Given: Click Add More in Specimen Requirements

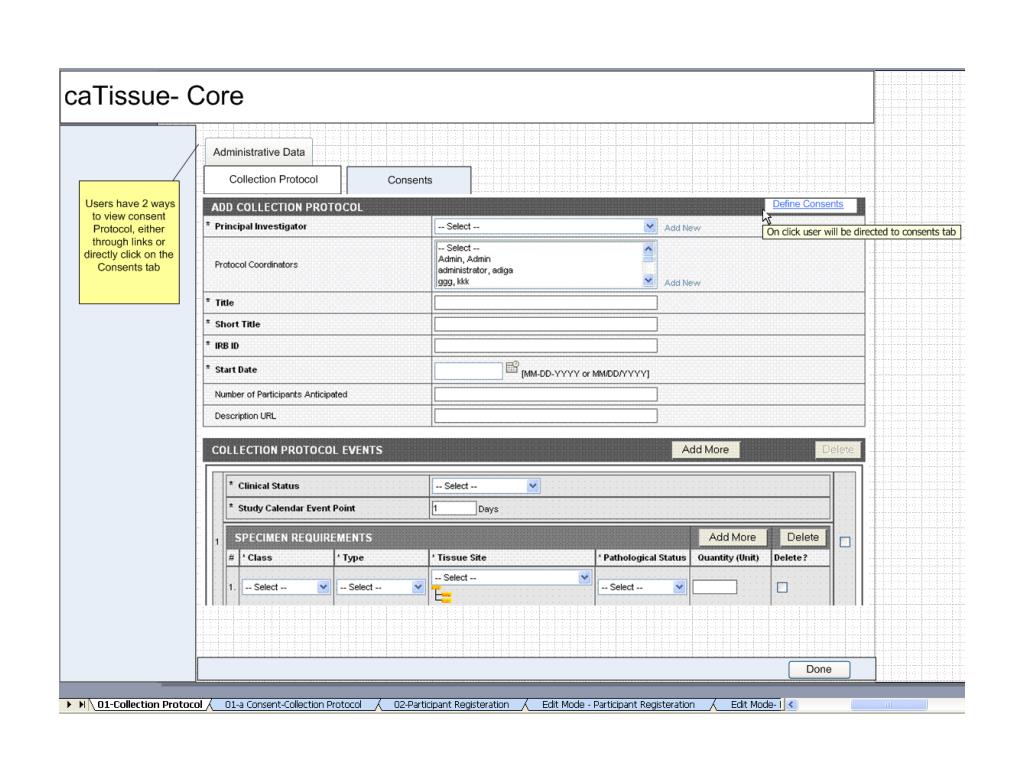Looking at the screenshot, I should click(x=732, y=537).
